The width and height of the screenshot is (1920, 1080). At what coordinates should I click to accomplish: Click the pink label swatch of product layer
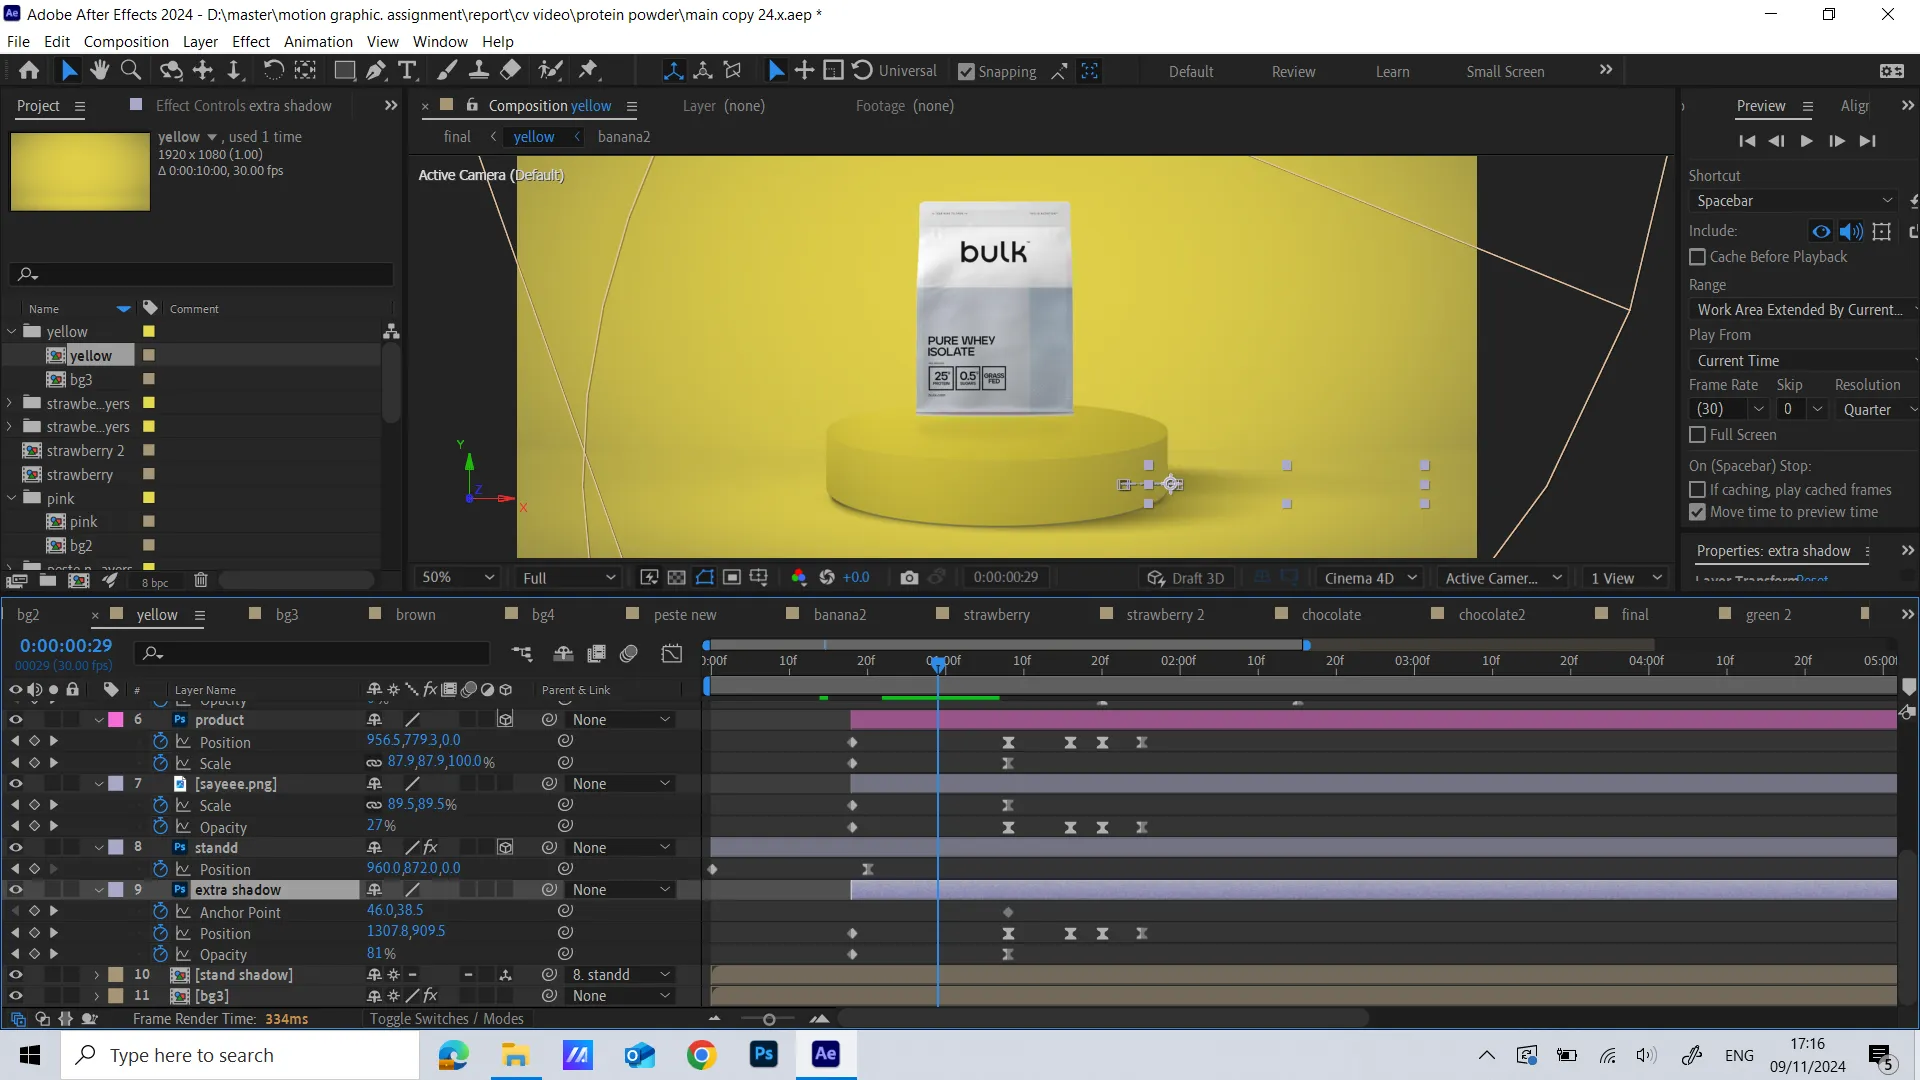pos(116,720)
